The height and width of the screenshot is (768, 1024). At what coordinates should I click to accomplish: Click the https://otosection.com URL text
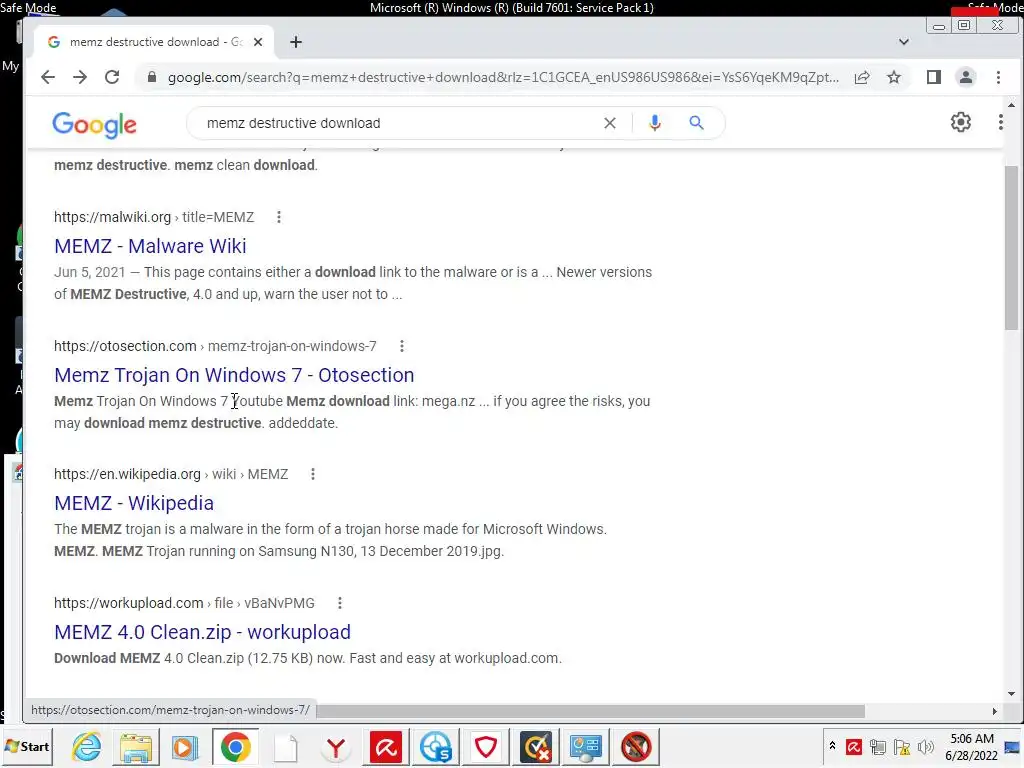[x=125, y=346]
